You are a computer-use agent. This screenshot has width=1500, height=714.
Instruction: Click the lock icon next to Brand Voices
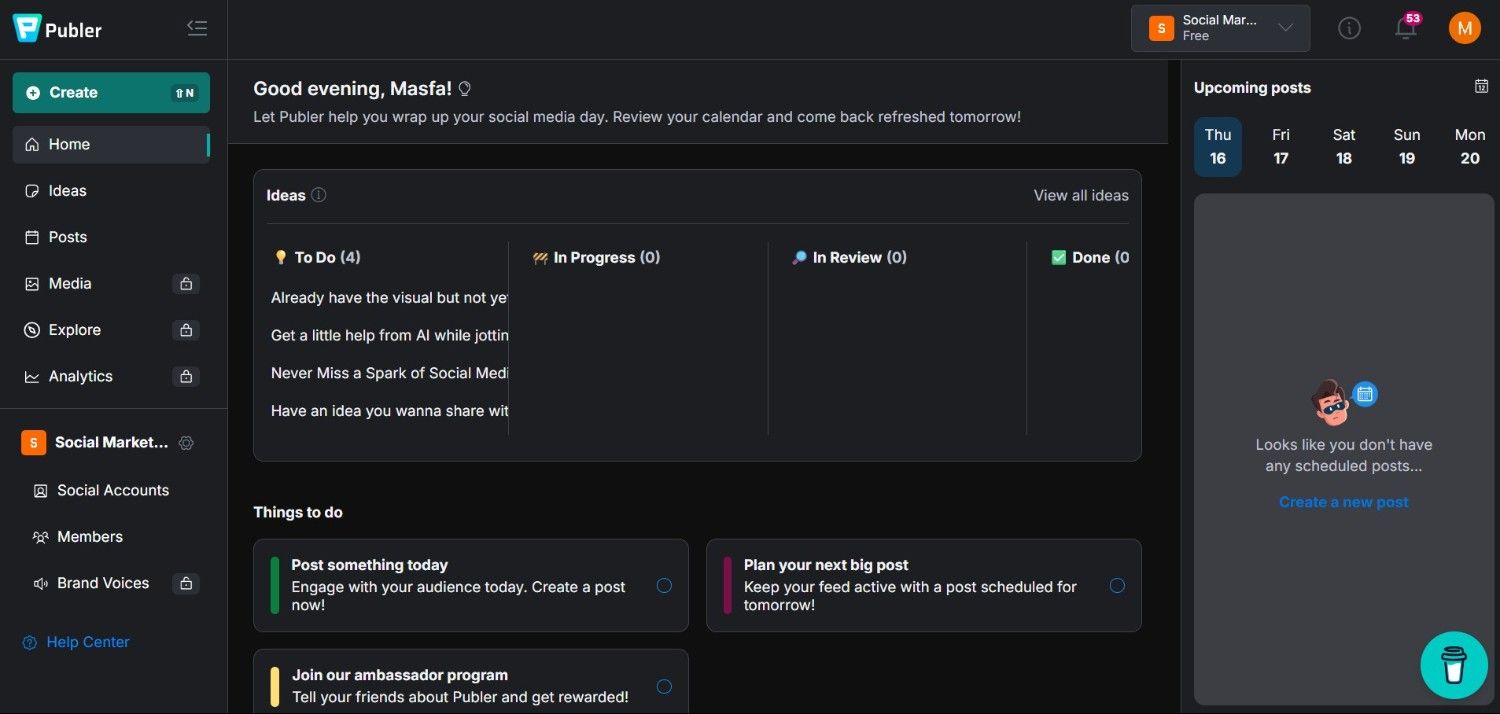185,583
